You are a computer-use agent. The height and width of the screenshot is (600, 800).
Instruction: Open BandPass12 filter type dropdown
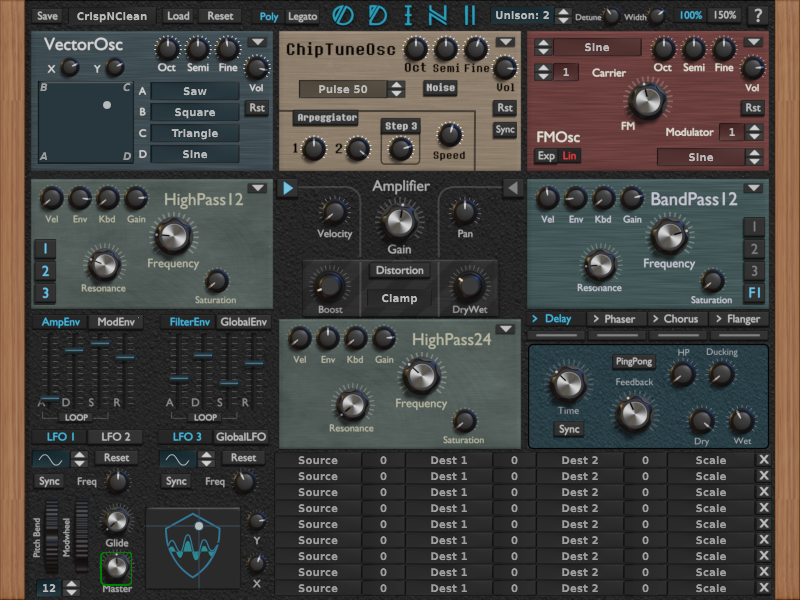[753, 188]
